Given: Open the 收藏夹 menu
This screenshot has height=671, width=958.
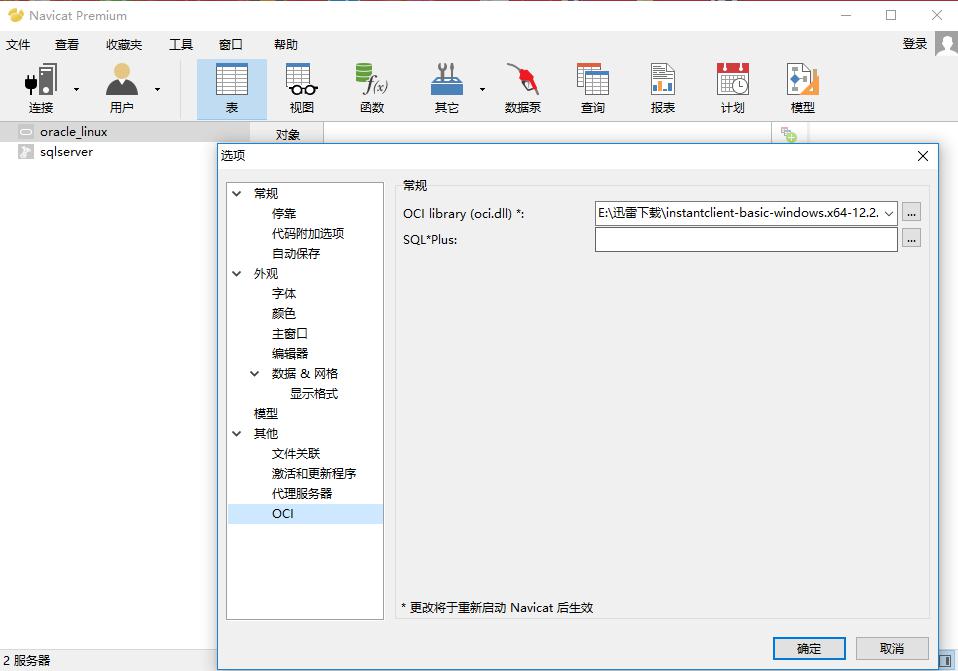Looking at the screenshot, I should [124, 45].
